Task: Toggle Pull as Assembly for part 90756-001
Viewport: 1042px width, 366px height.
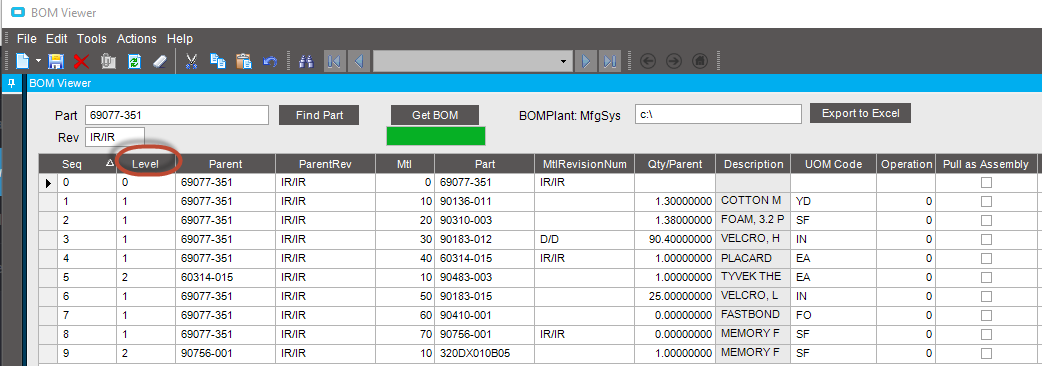Action: tap(986, 334)
